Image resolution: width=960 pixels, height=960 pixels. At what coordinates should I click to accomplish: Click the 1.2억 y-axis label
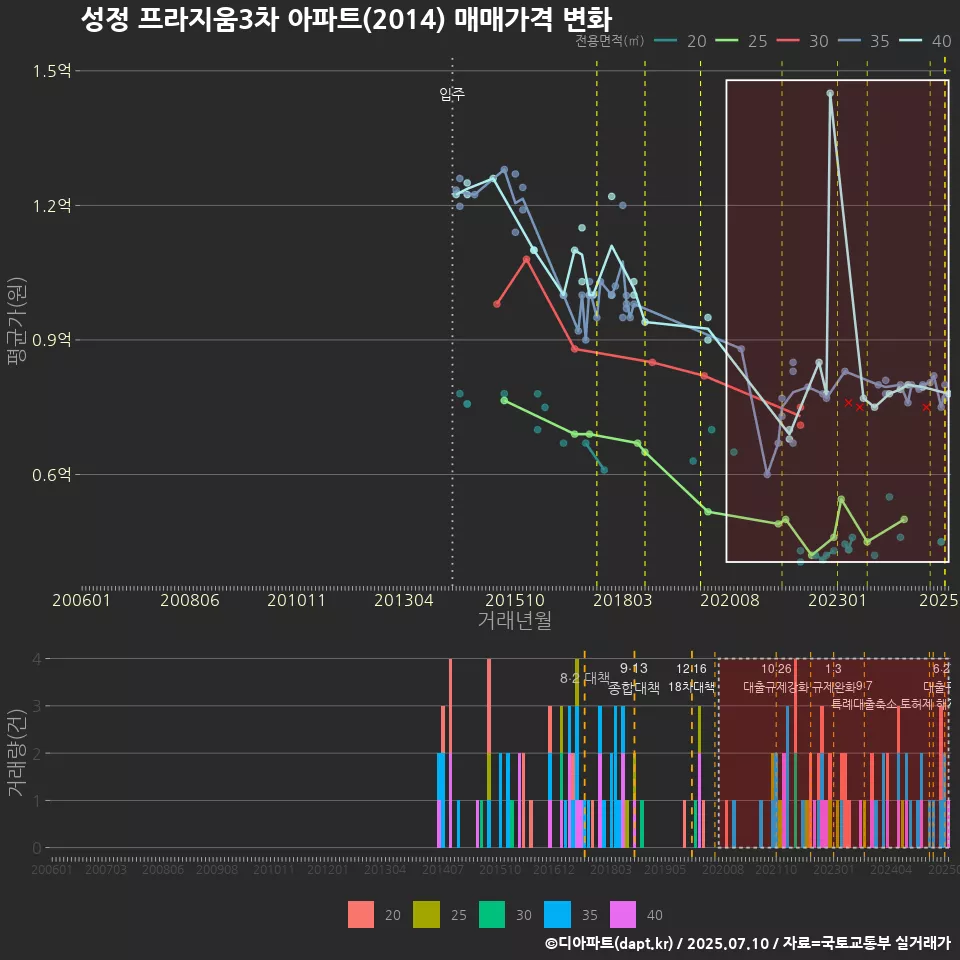[x=52, y=206]
